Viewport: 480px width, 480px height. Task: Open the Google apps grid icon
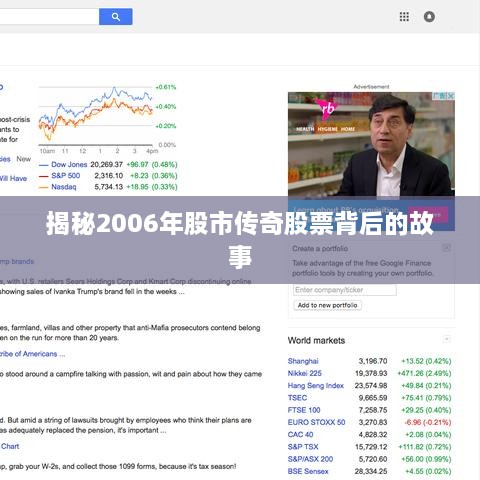(404, 17)
